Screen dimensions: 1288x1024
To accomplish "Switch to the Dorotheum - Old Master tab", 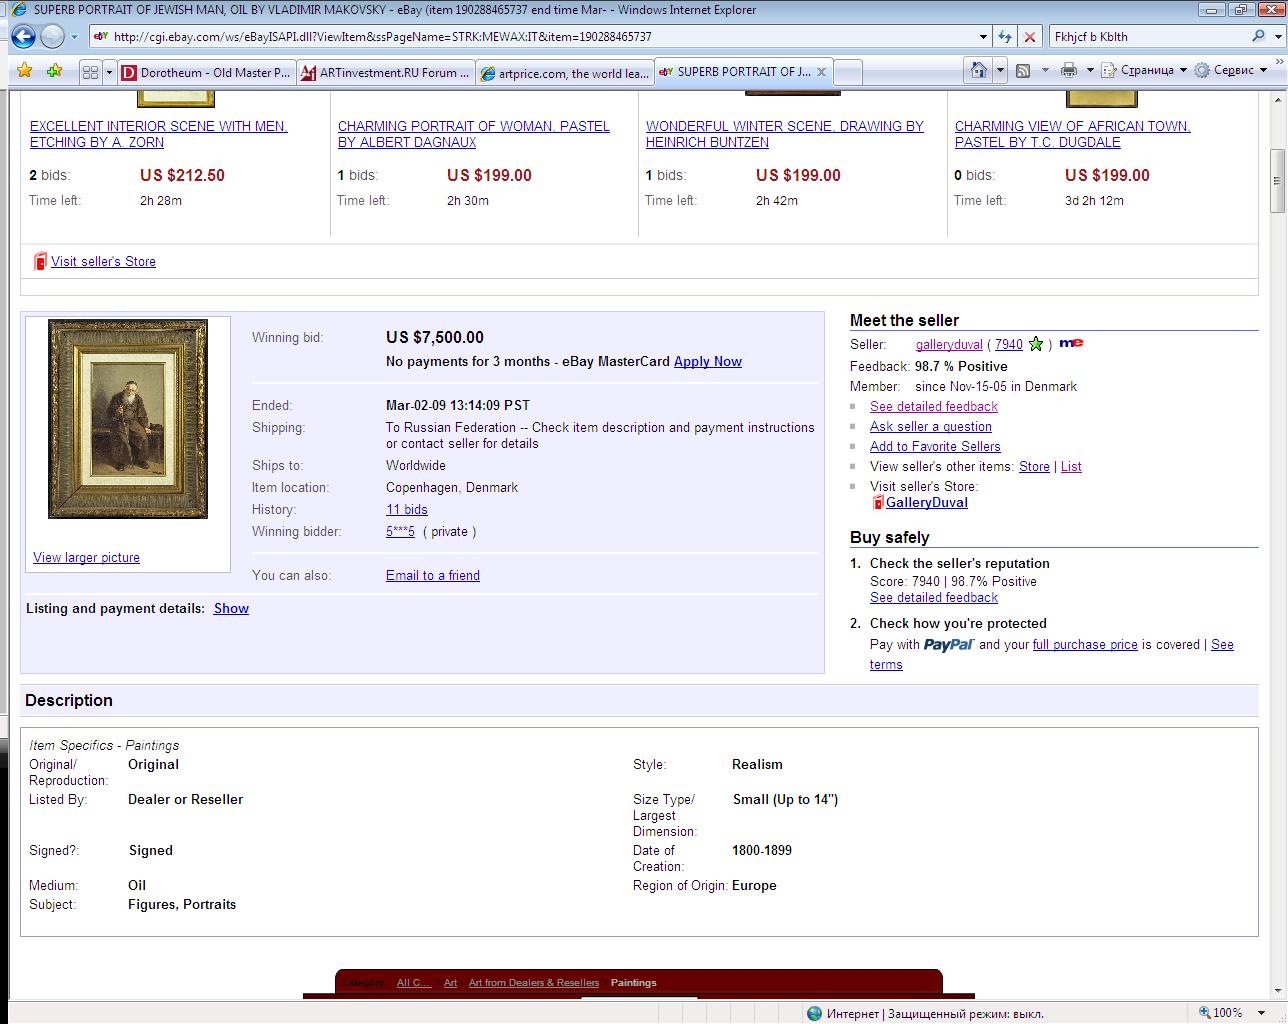I will tap(206, 72).
